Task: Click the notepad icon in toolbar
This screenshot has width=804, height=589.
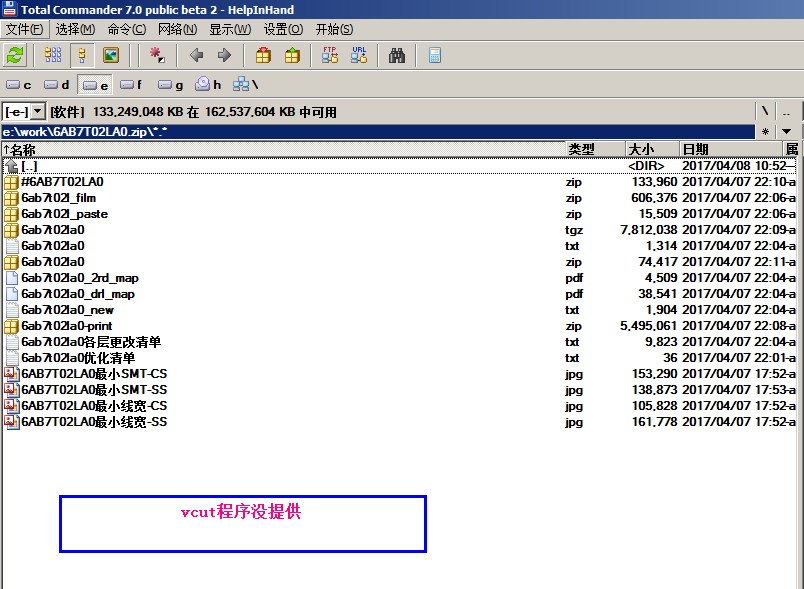Action: click(434, 55)
